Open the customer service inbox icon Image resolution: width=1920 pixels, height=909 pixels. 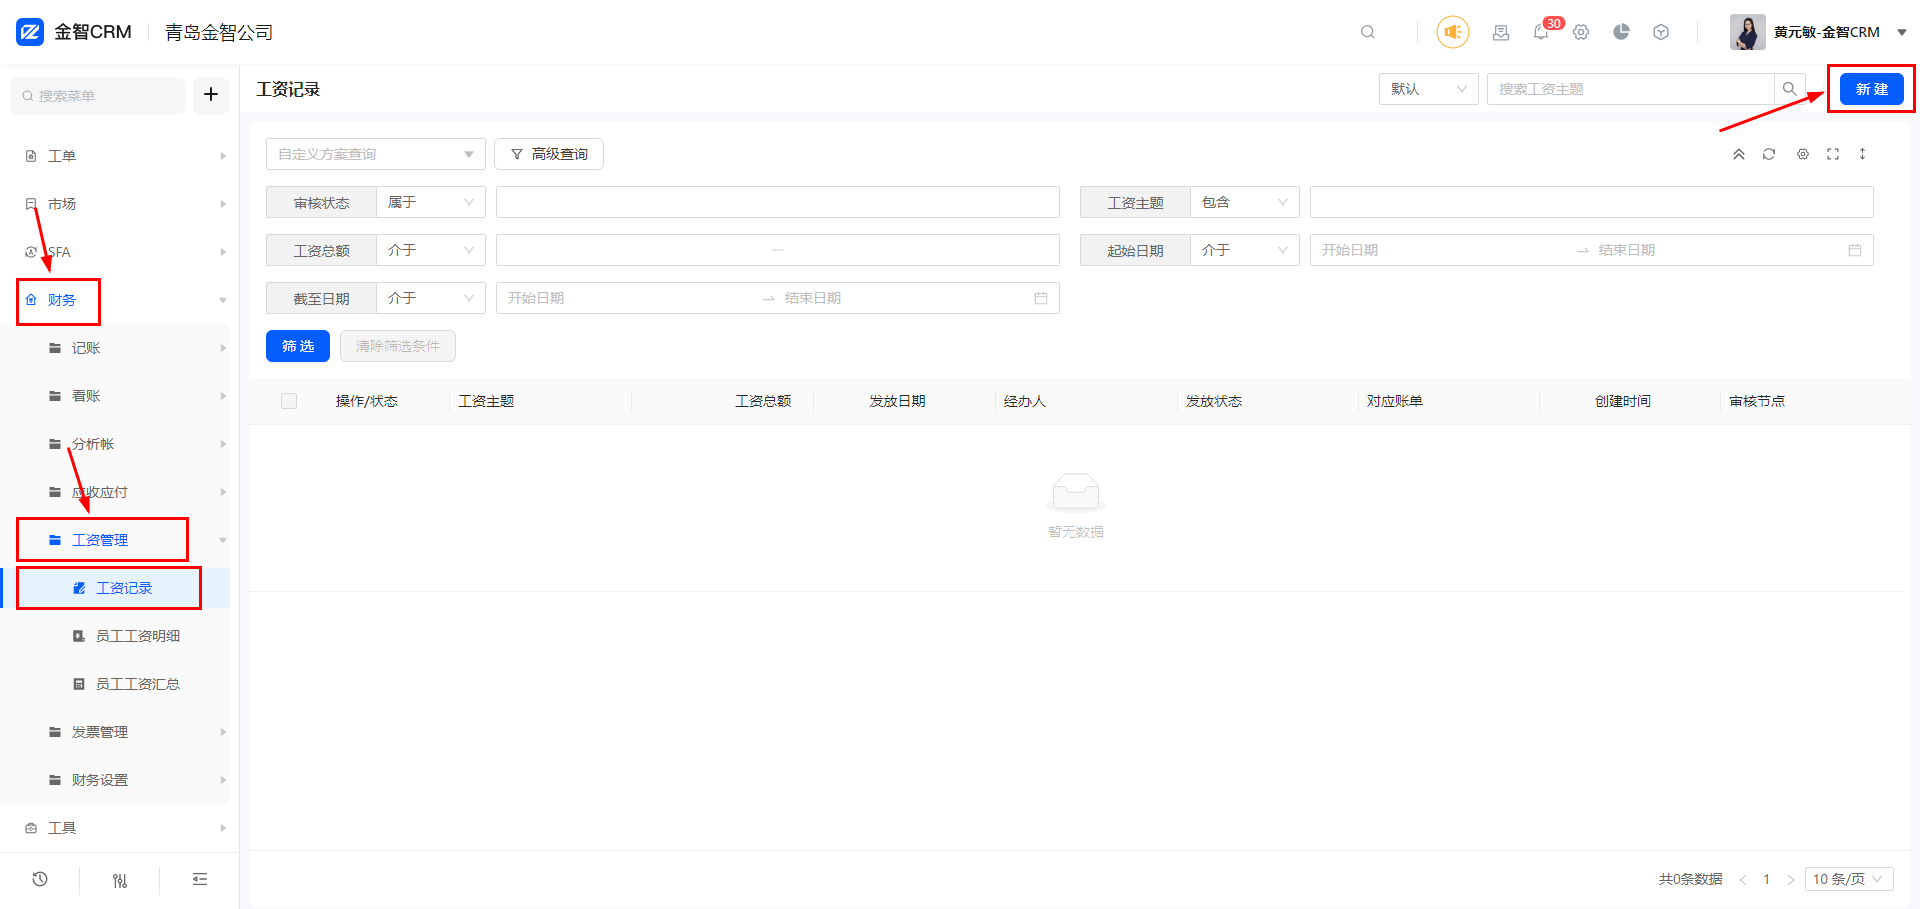[x=1501, y=32]
